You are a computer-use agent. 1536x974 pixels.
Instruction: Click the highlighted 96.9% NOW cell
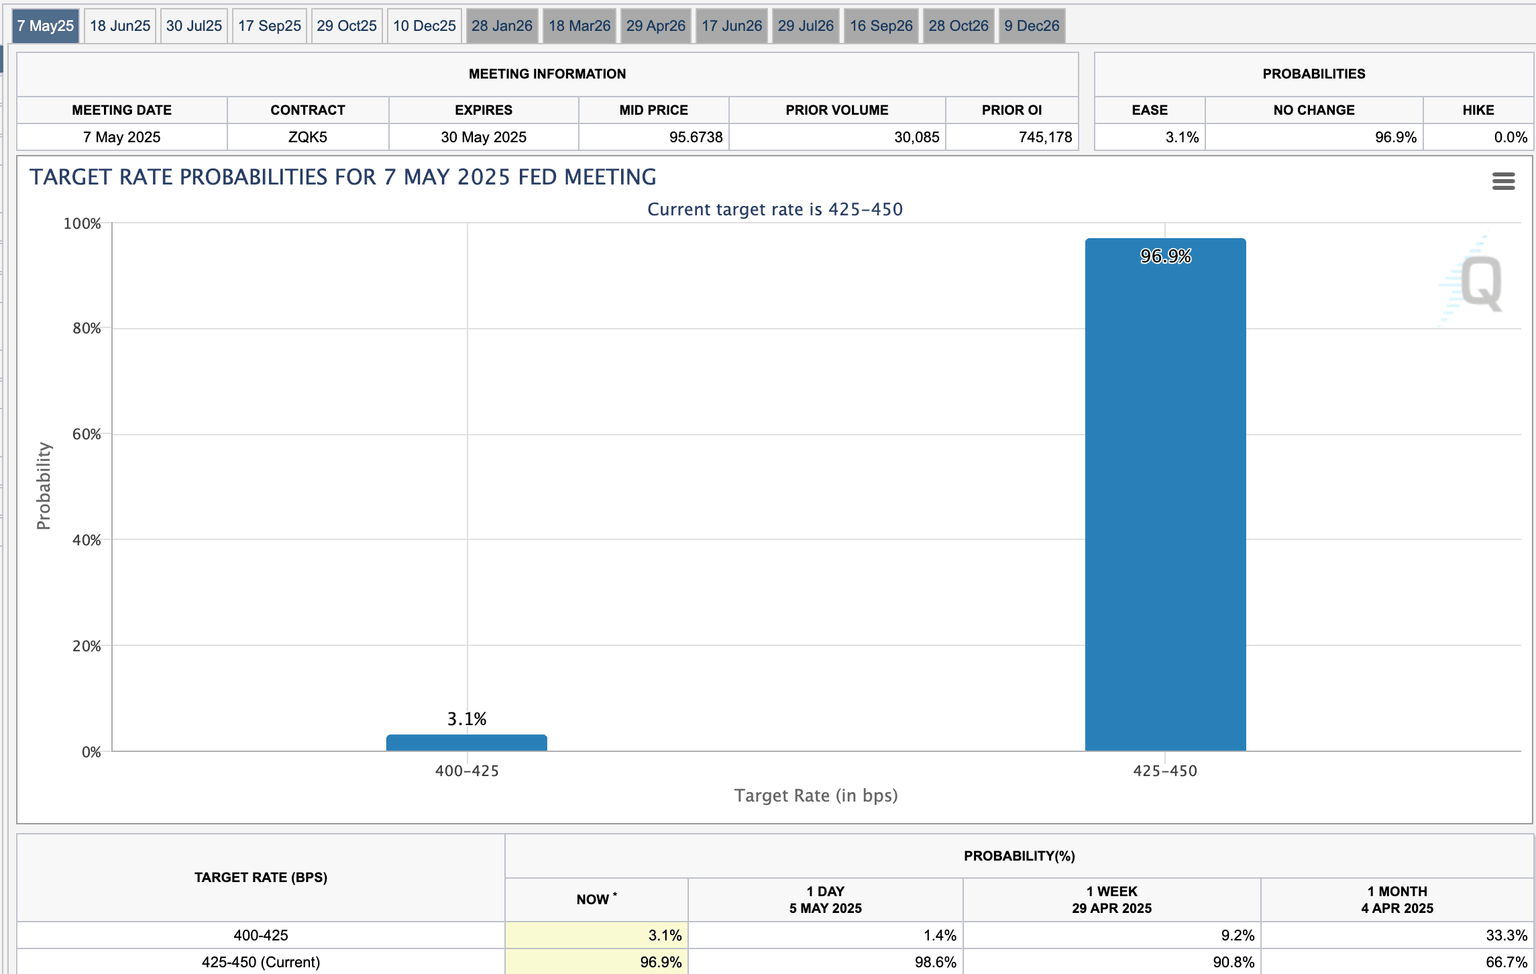(x=597, y=962)
